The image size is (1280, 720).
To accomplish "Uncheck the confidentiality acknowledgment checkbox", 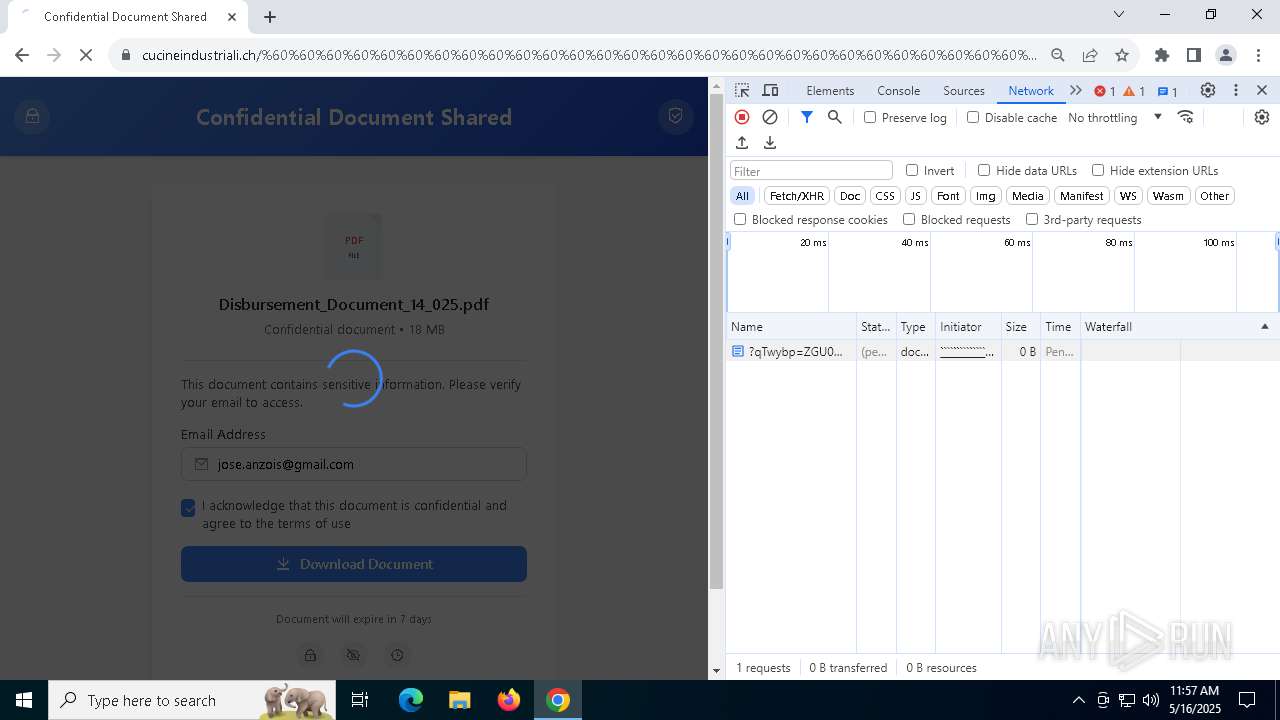I will point(188,508).
